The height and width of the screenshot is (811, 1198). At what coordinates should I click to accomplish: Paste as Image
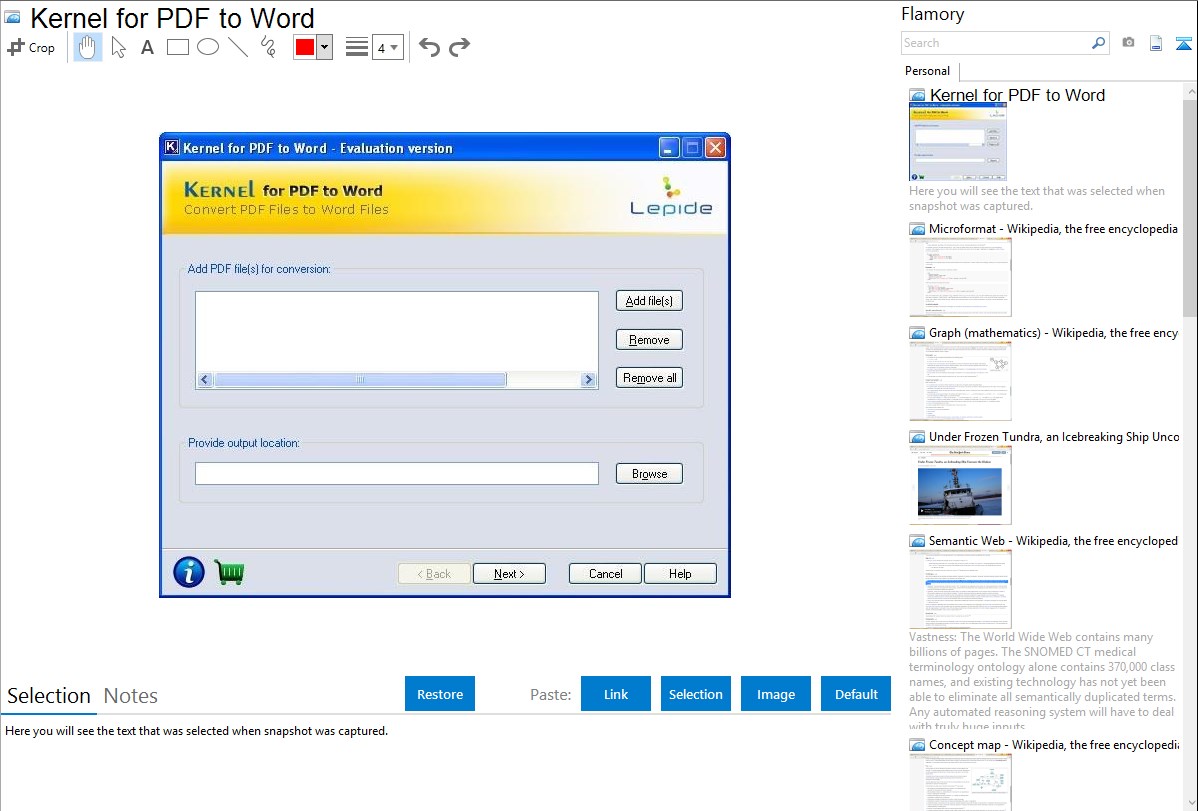pyautogui.click(x=775, y=694)
